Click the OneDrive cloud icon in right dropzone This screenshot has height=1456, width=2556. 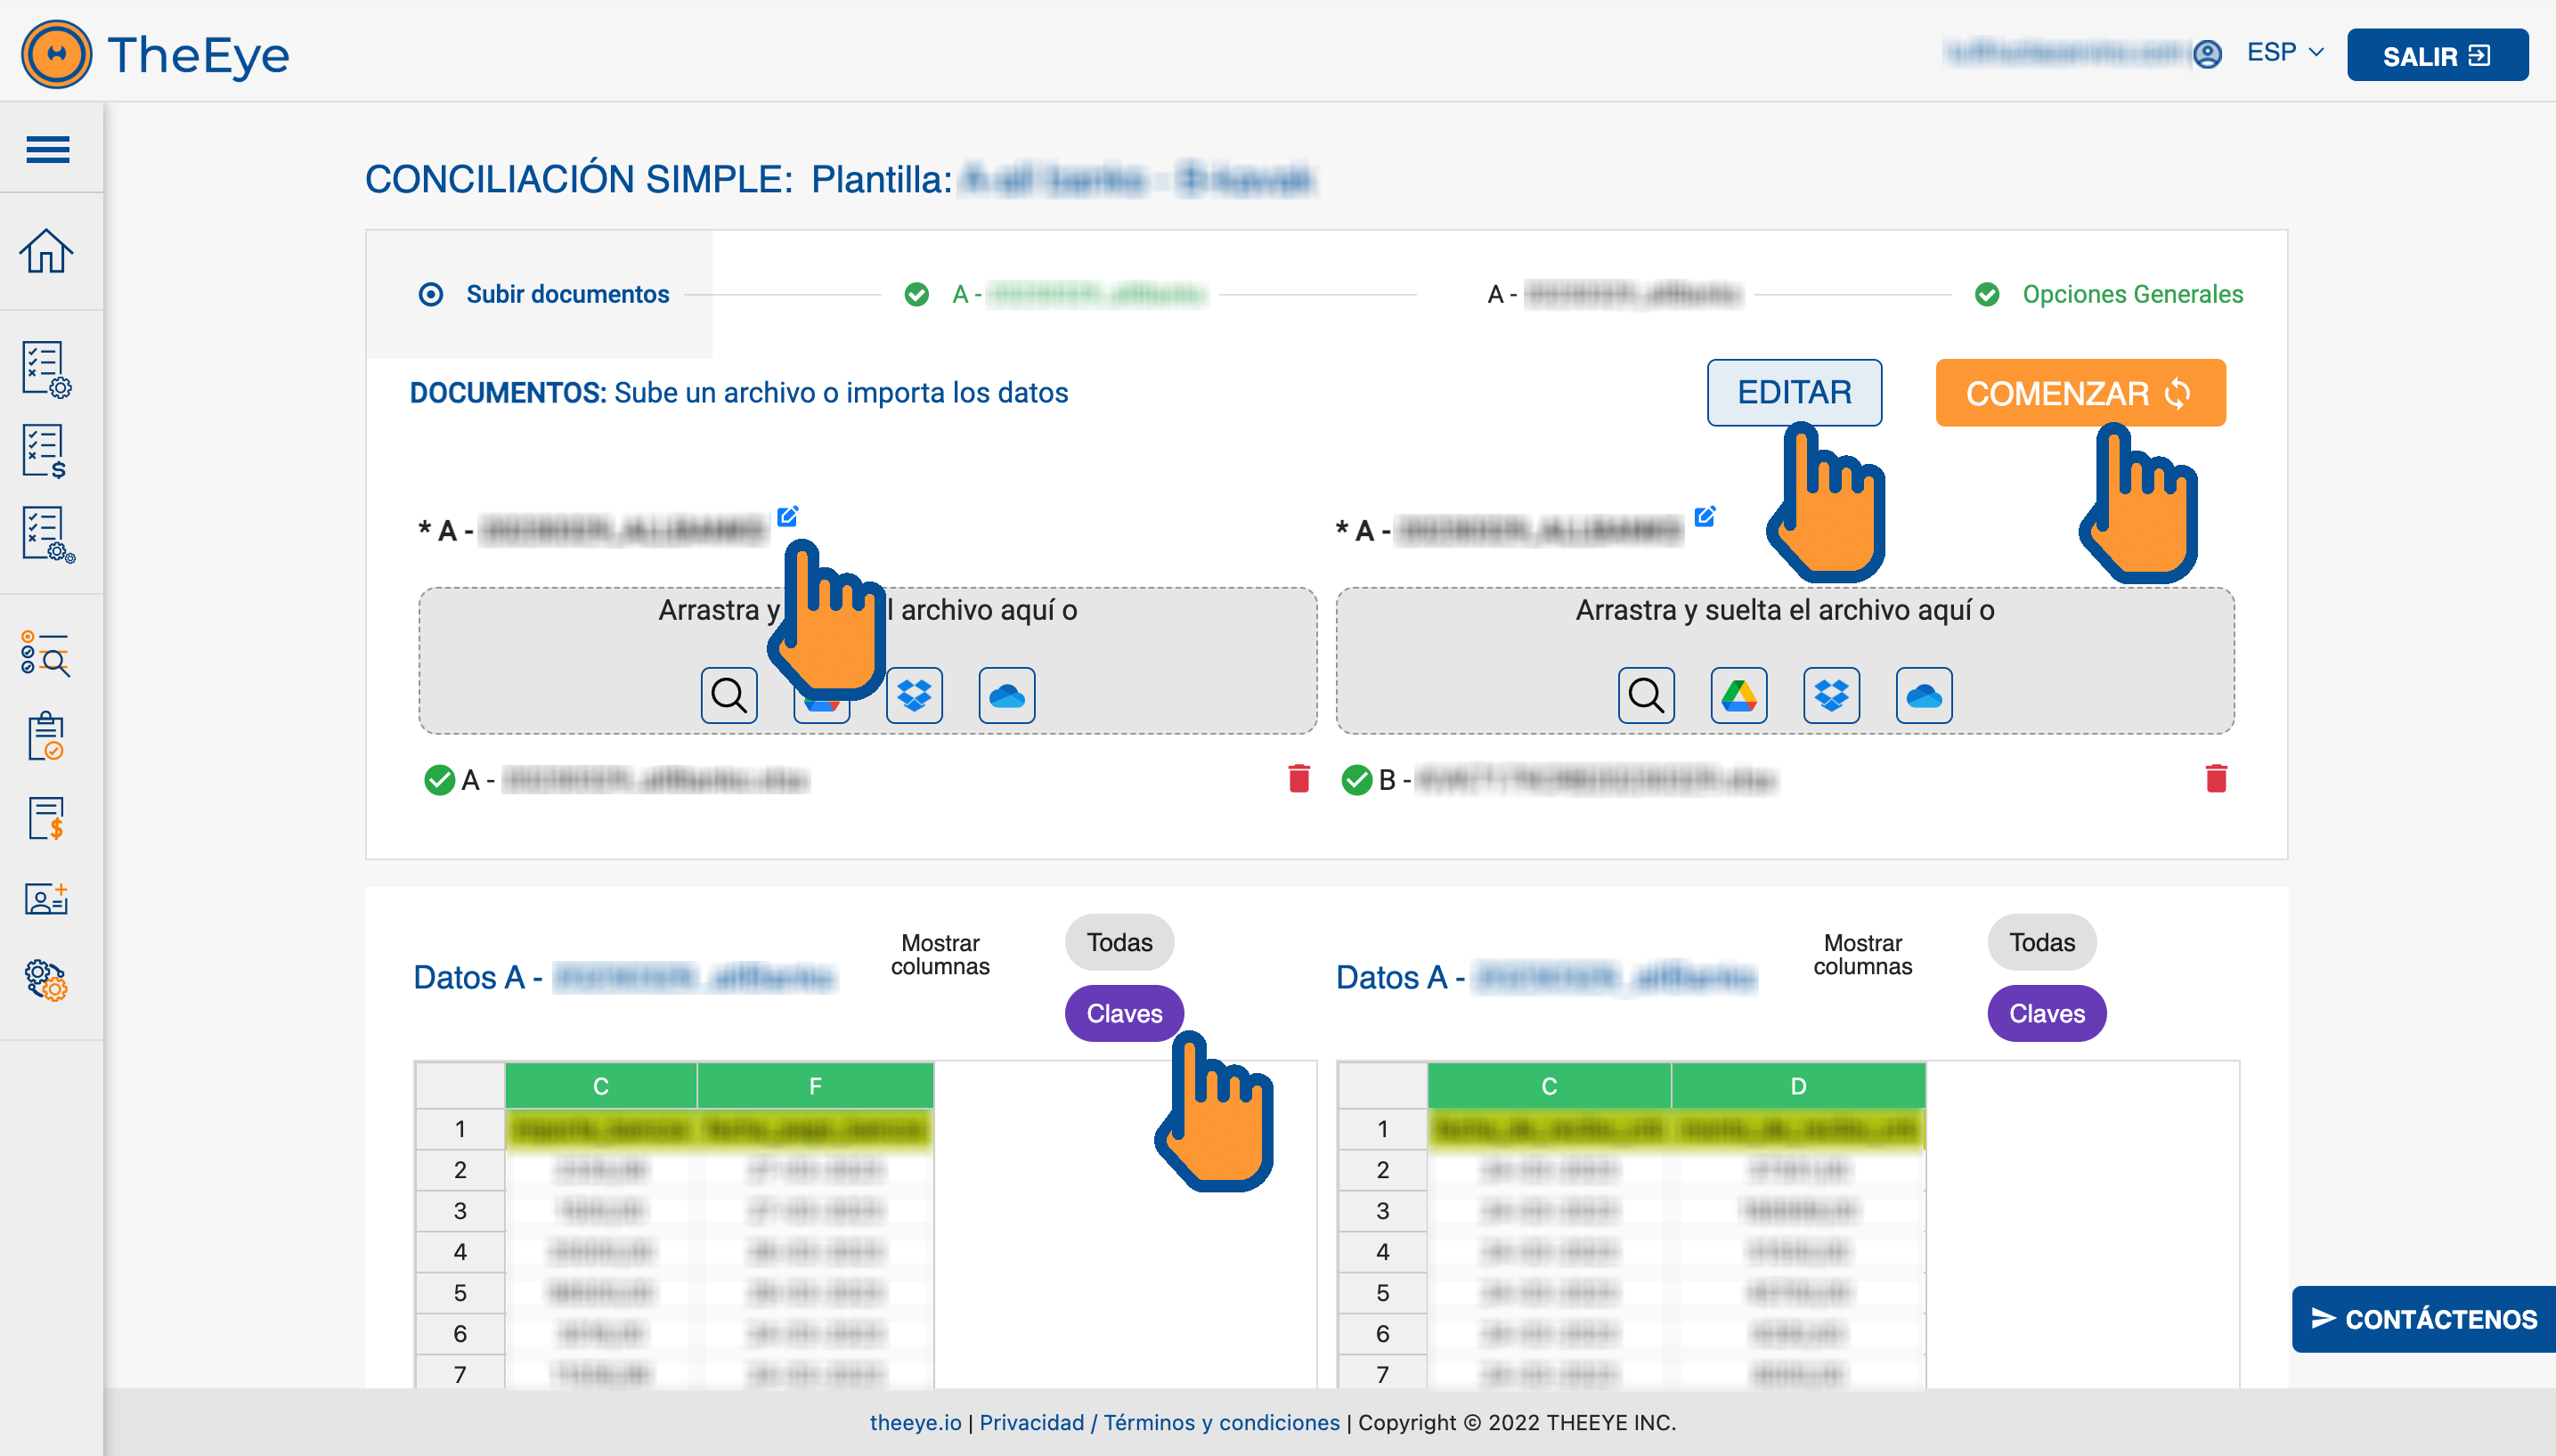[x=1923, y=695]
